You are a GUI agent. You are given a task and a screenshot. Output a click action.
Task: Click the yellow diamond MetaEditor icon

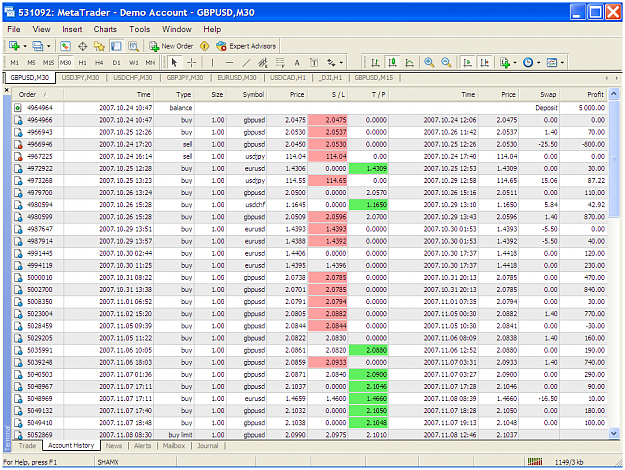click(204, 46)
